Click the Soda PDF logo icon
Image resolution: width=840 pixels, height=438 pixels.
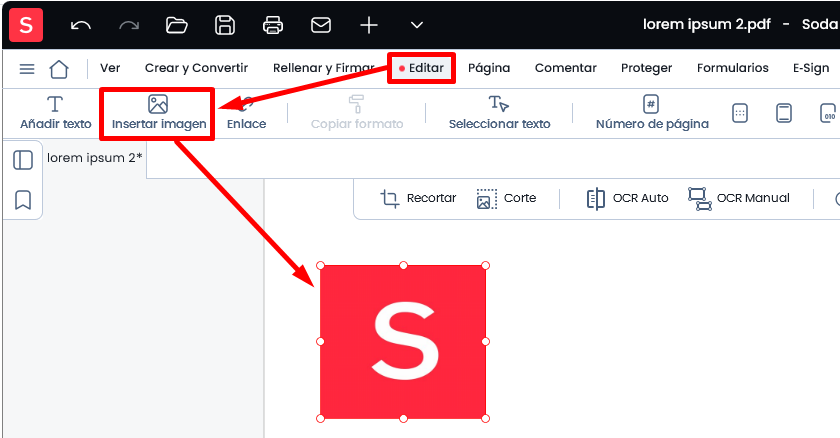click(x=26, y=25)
